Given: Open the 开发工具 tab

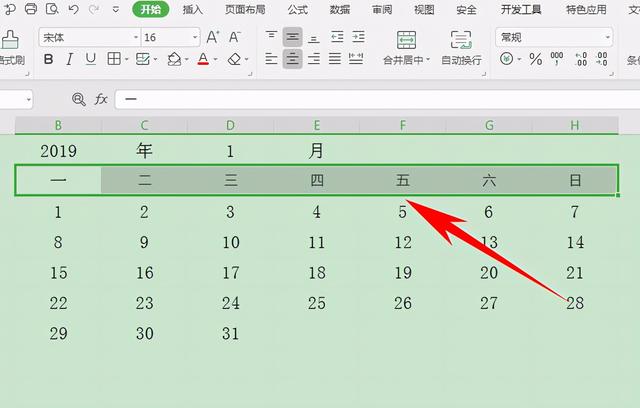Looking at the screenshot, I should point(521,9).
